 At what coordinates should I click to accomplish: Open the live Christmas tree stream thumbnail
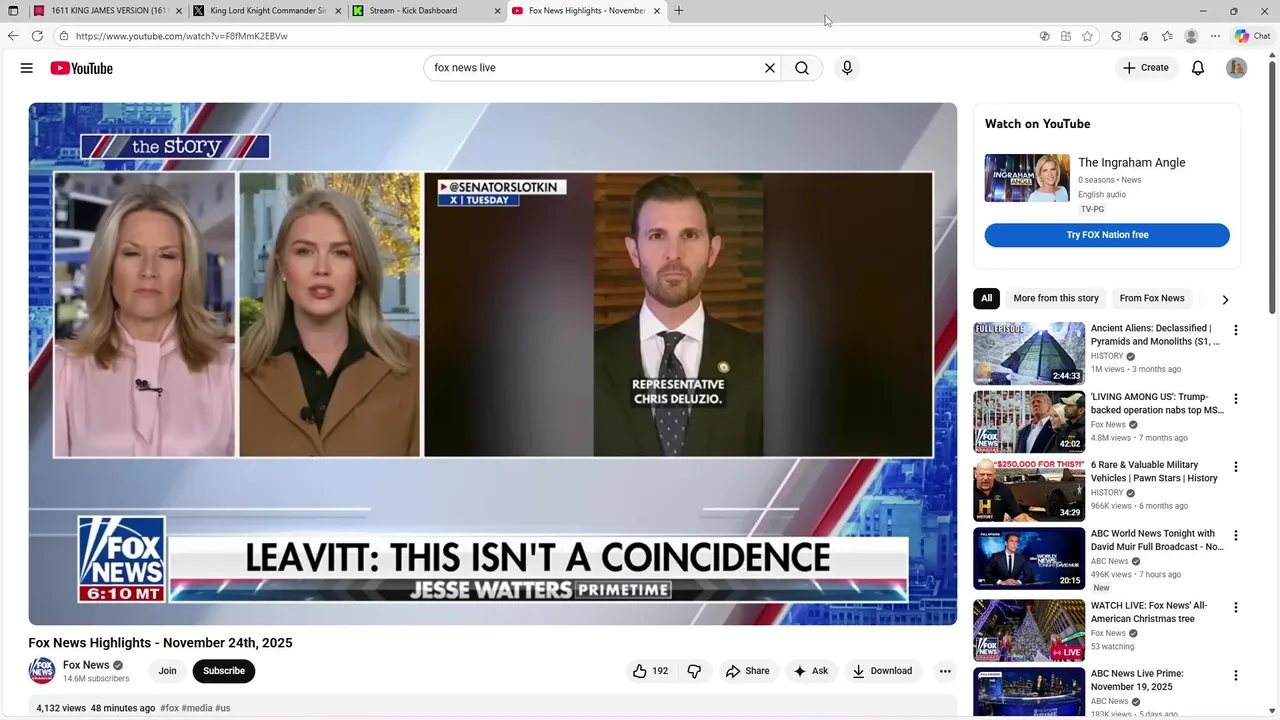1029,630
